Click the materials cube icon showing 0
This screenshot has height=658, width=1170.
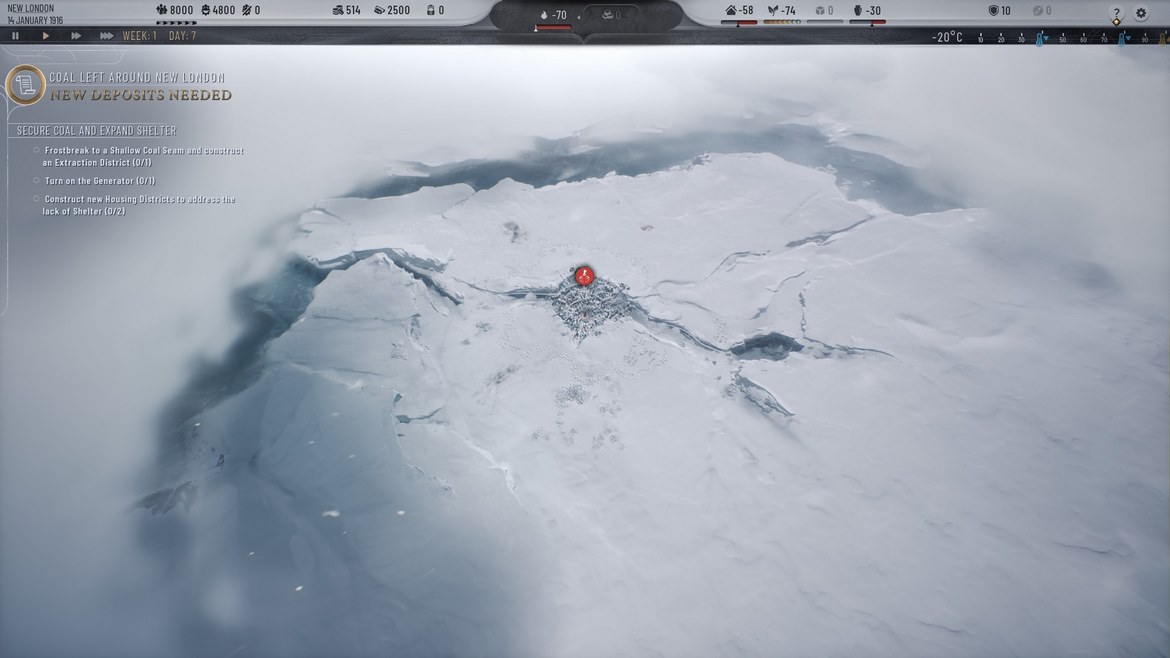pyautogui.click(x=820, y=10)
